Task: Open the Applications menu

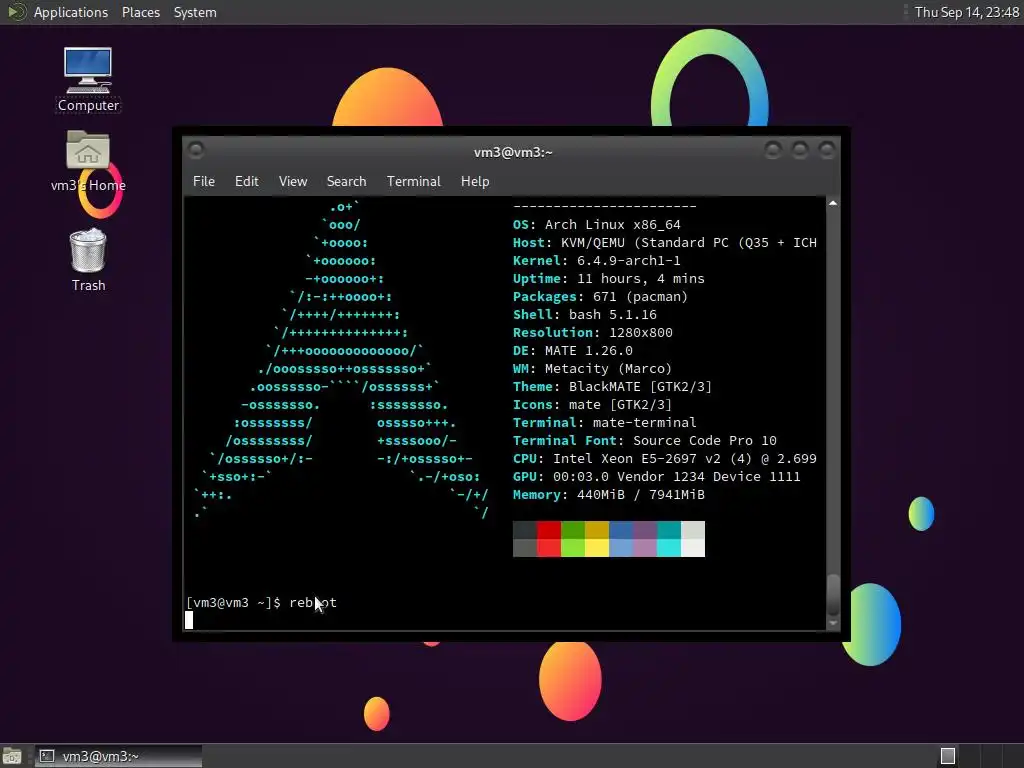Action: pyautogui.click(x=71, y=12)
